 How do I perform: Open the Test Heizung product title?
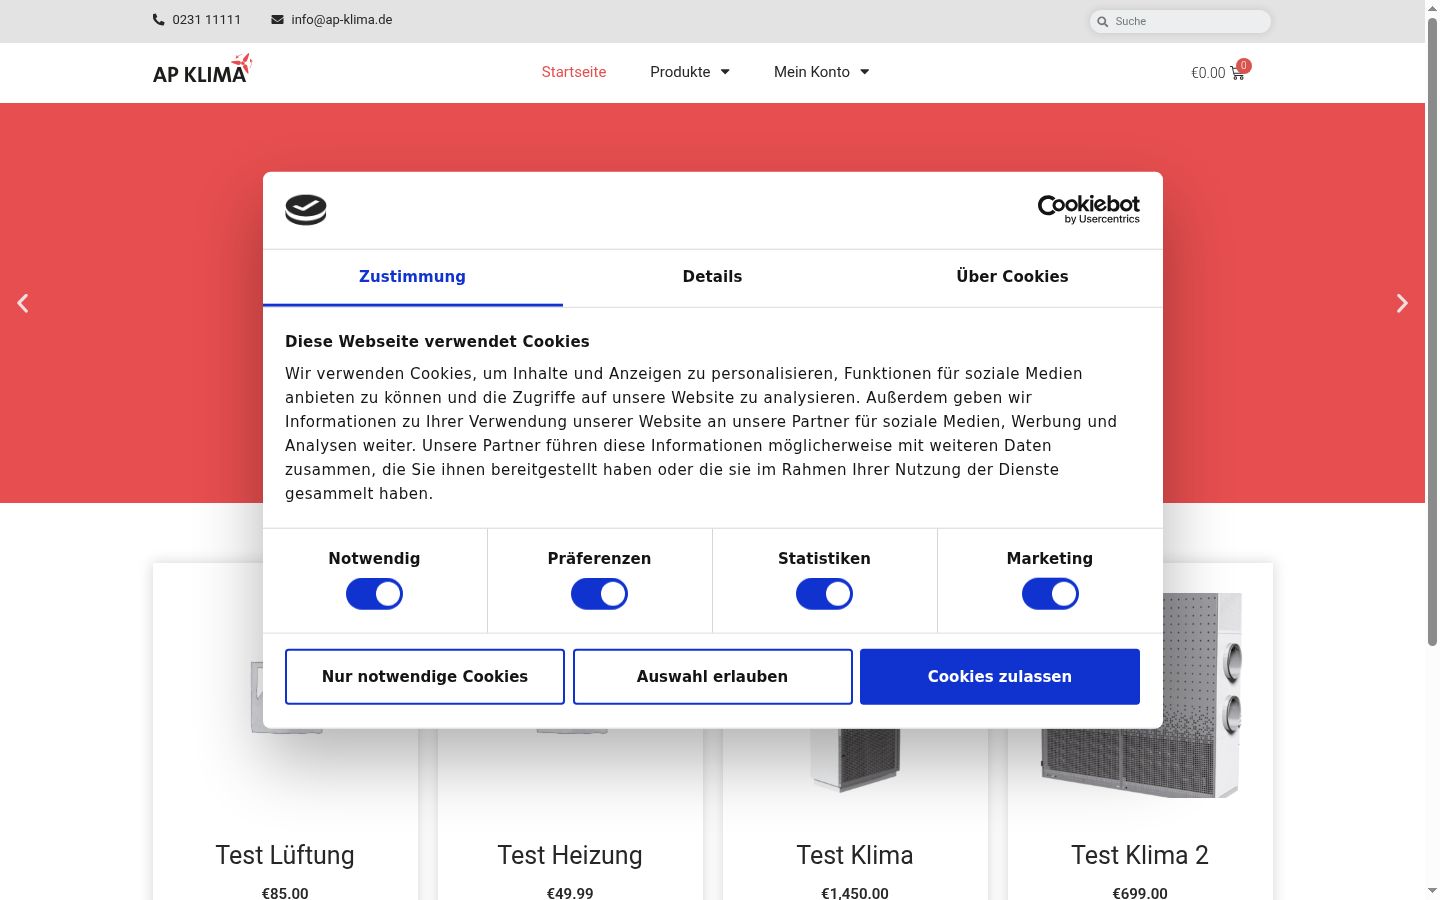pyautogui.click(x=570, y=855)
